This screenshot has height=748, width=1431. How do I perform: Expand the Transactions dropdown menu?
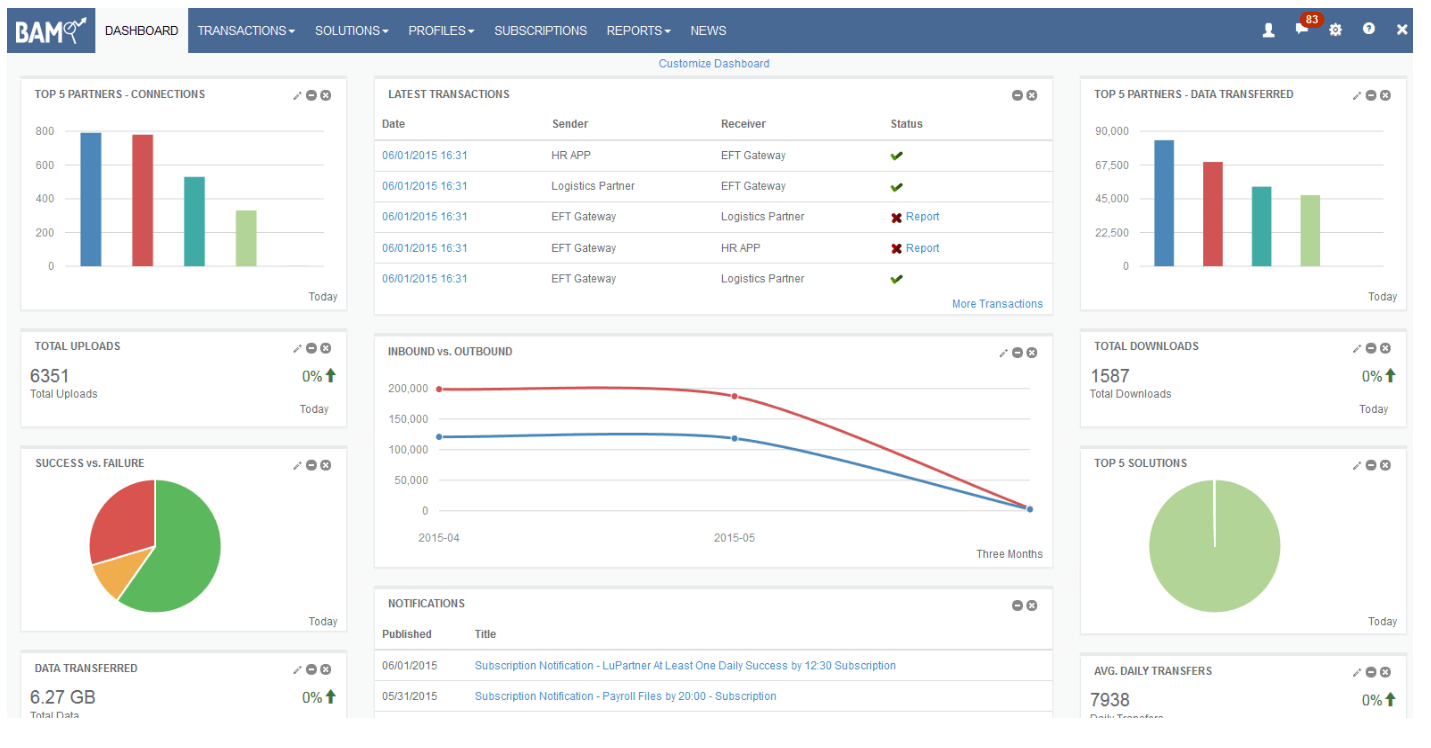coord(246,31)
